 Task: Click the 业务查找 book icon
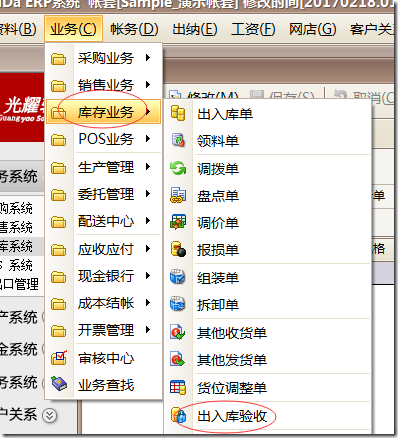pos(59,384)
